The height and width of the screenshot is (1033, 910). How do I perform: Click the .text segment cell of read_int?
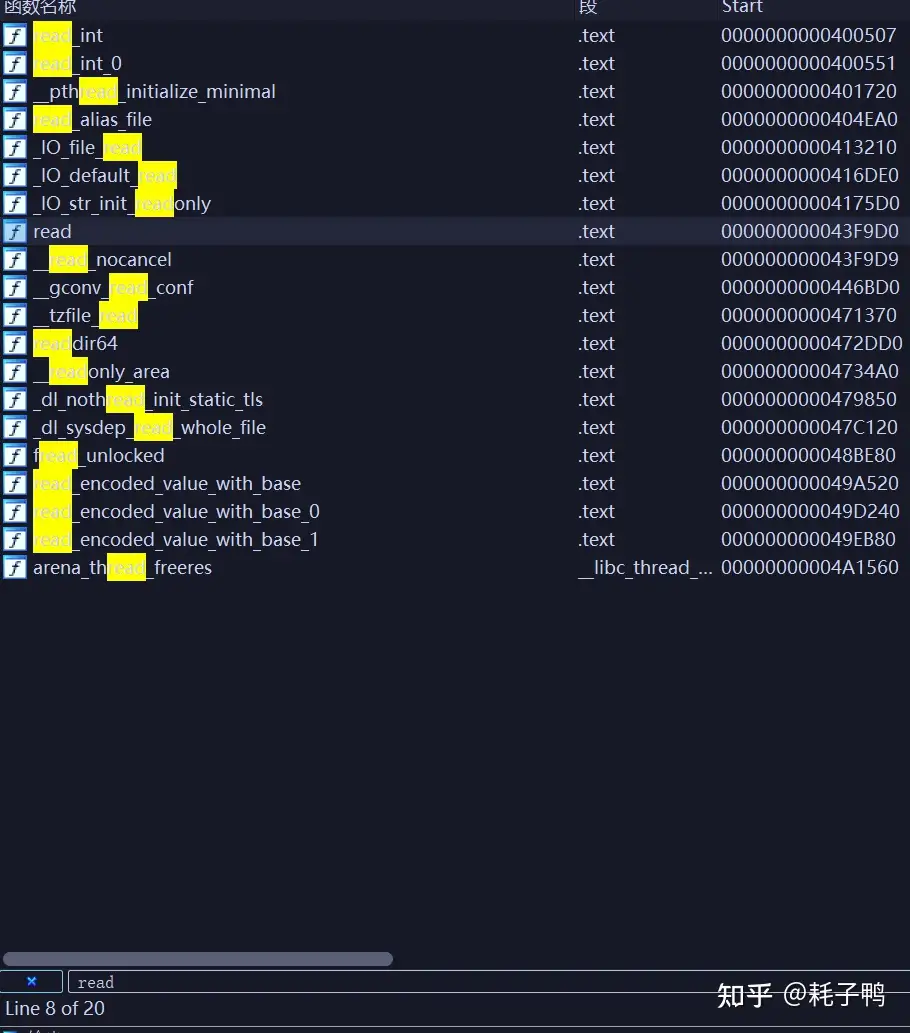click(x=596, y=36)
